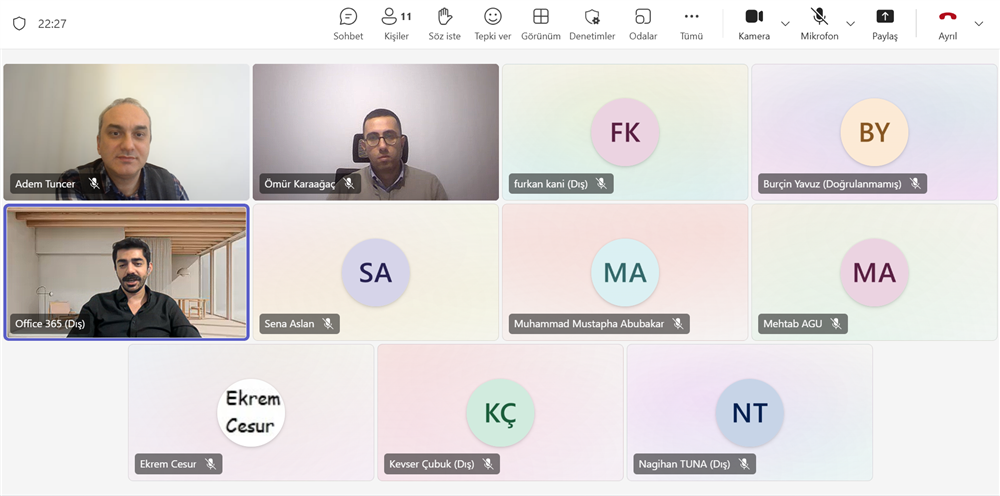This screenshot has width=1000, height=496.
Task: Open Denetimler meeting controls
Action: tap(592, 23)
